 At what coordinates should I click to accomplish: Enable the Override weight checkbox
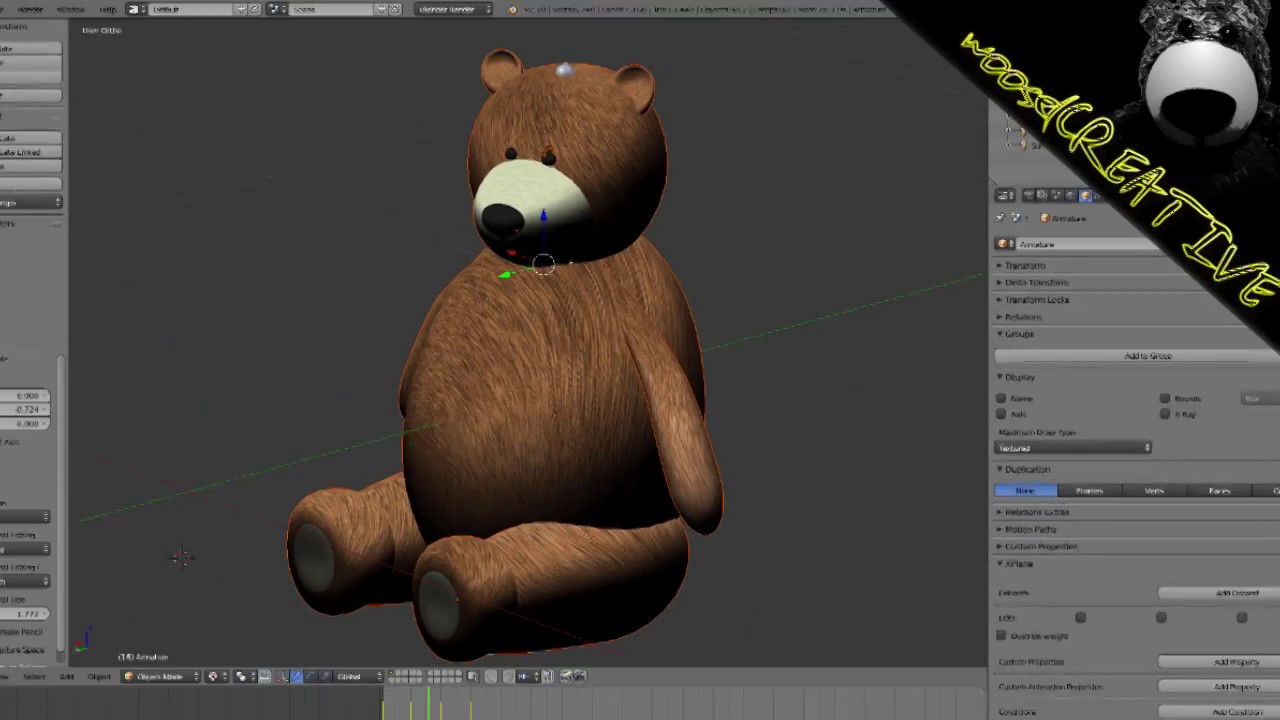point(1001,636)
